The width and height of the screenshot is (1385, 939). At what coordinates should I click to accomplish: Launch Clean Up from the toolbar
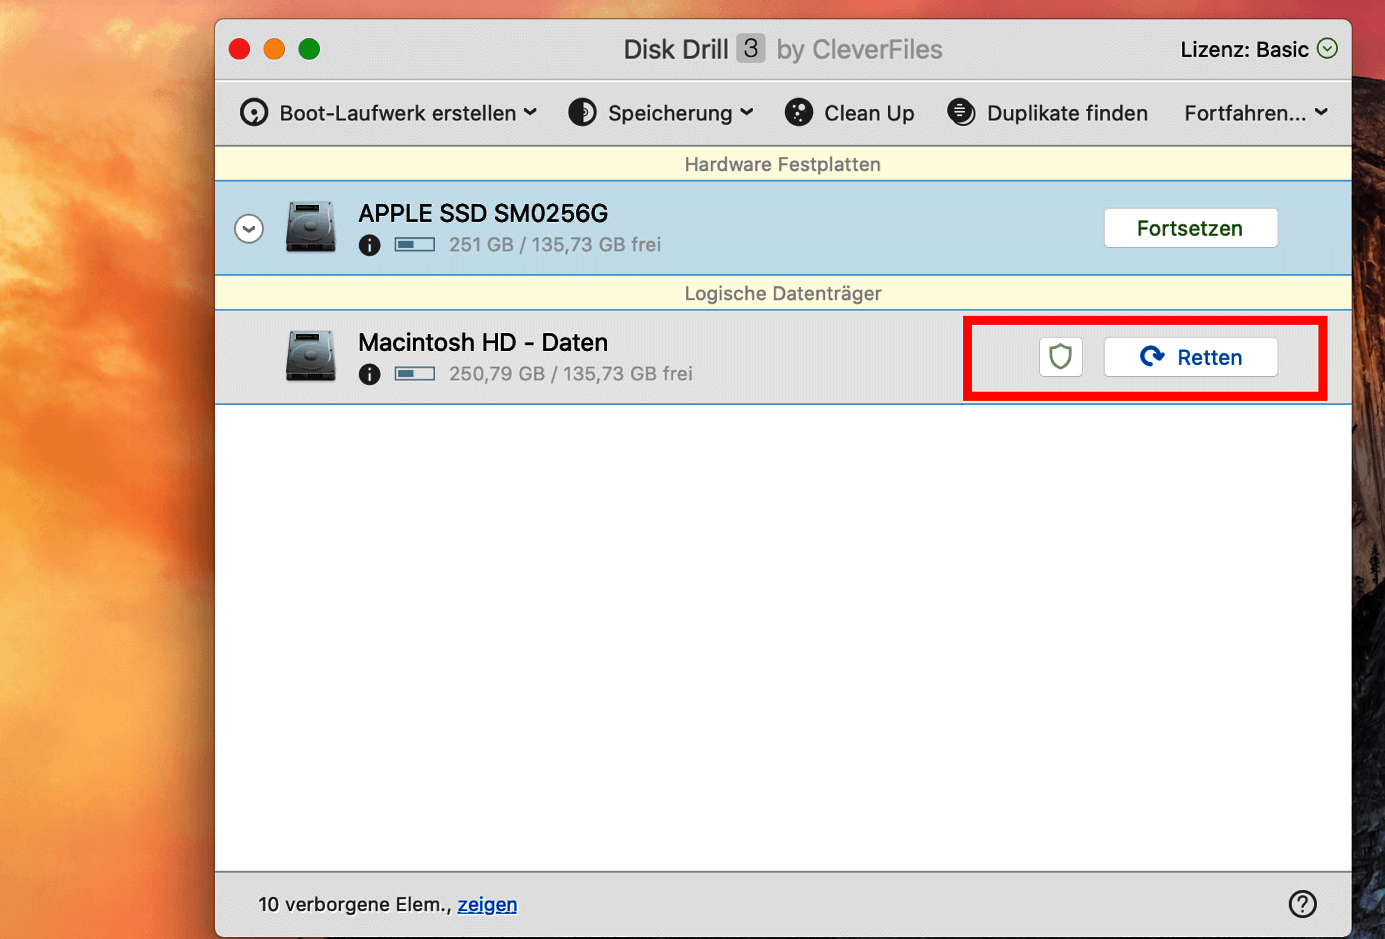click(849, 113)
